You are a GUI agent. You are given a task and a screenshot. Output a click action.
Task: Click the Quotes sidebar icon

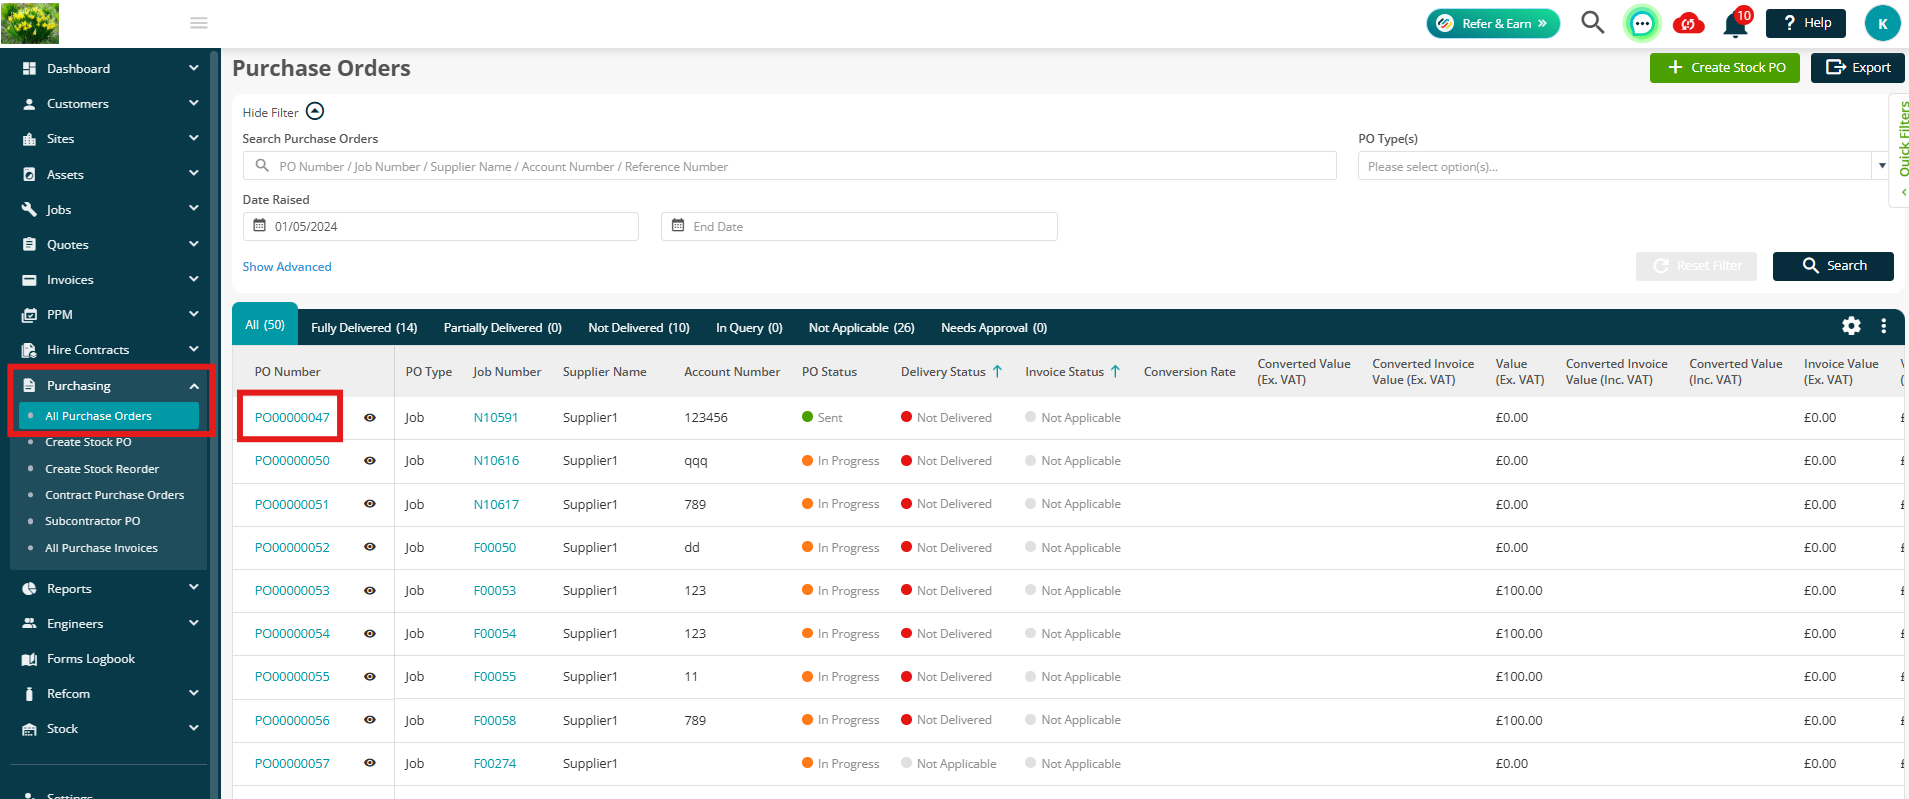click(x=29, y=244)
